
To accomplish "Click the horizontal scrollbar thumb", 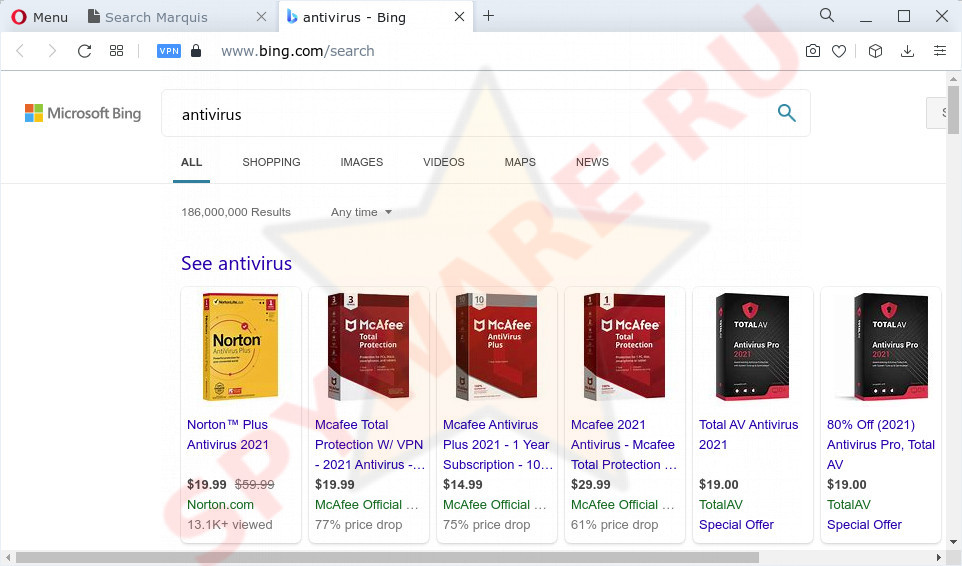I will 387,557.
